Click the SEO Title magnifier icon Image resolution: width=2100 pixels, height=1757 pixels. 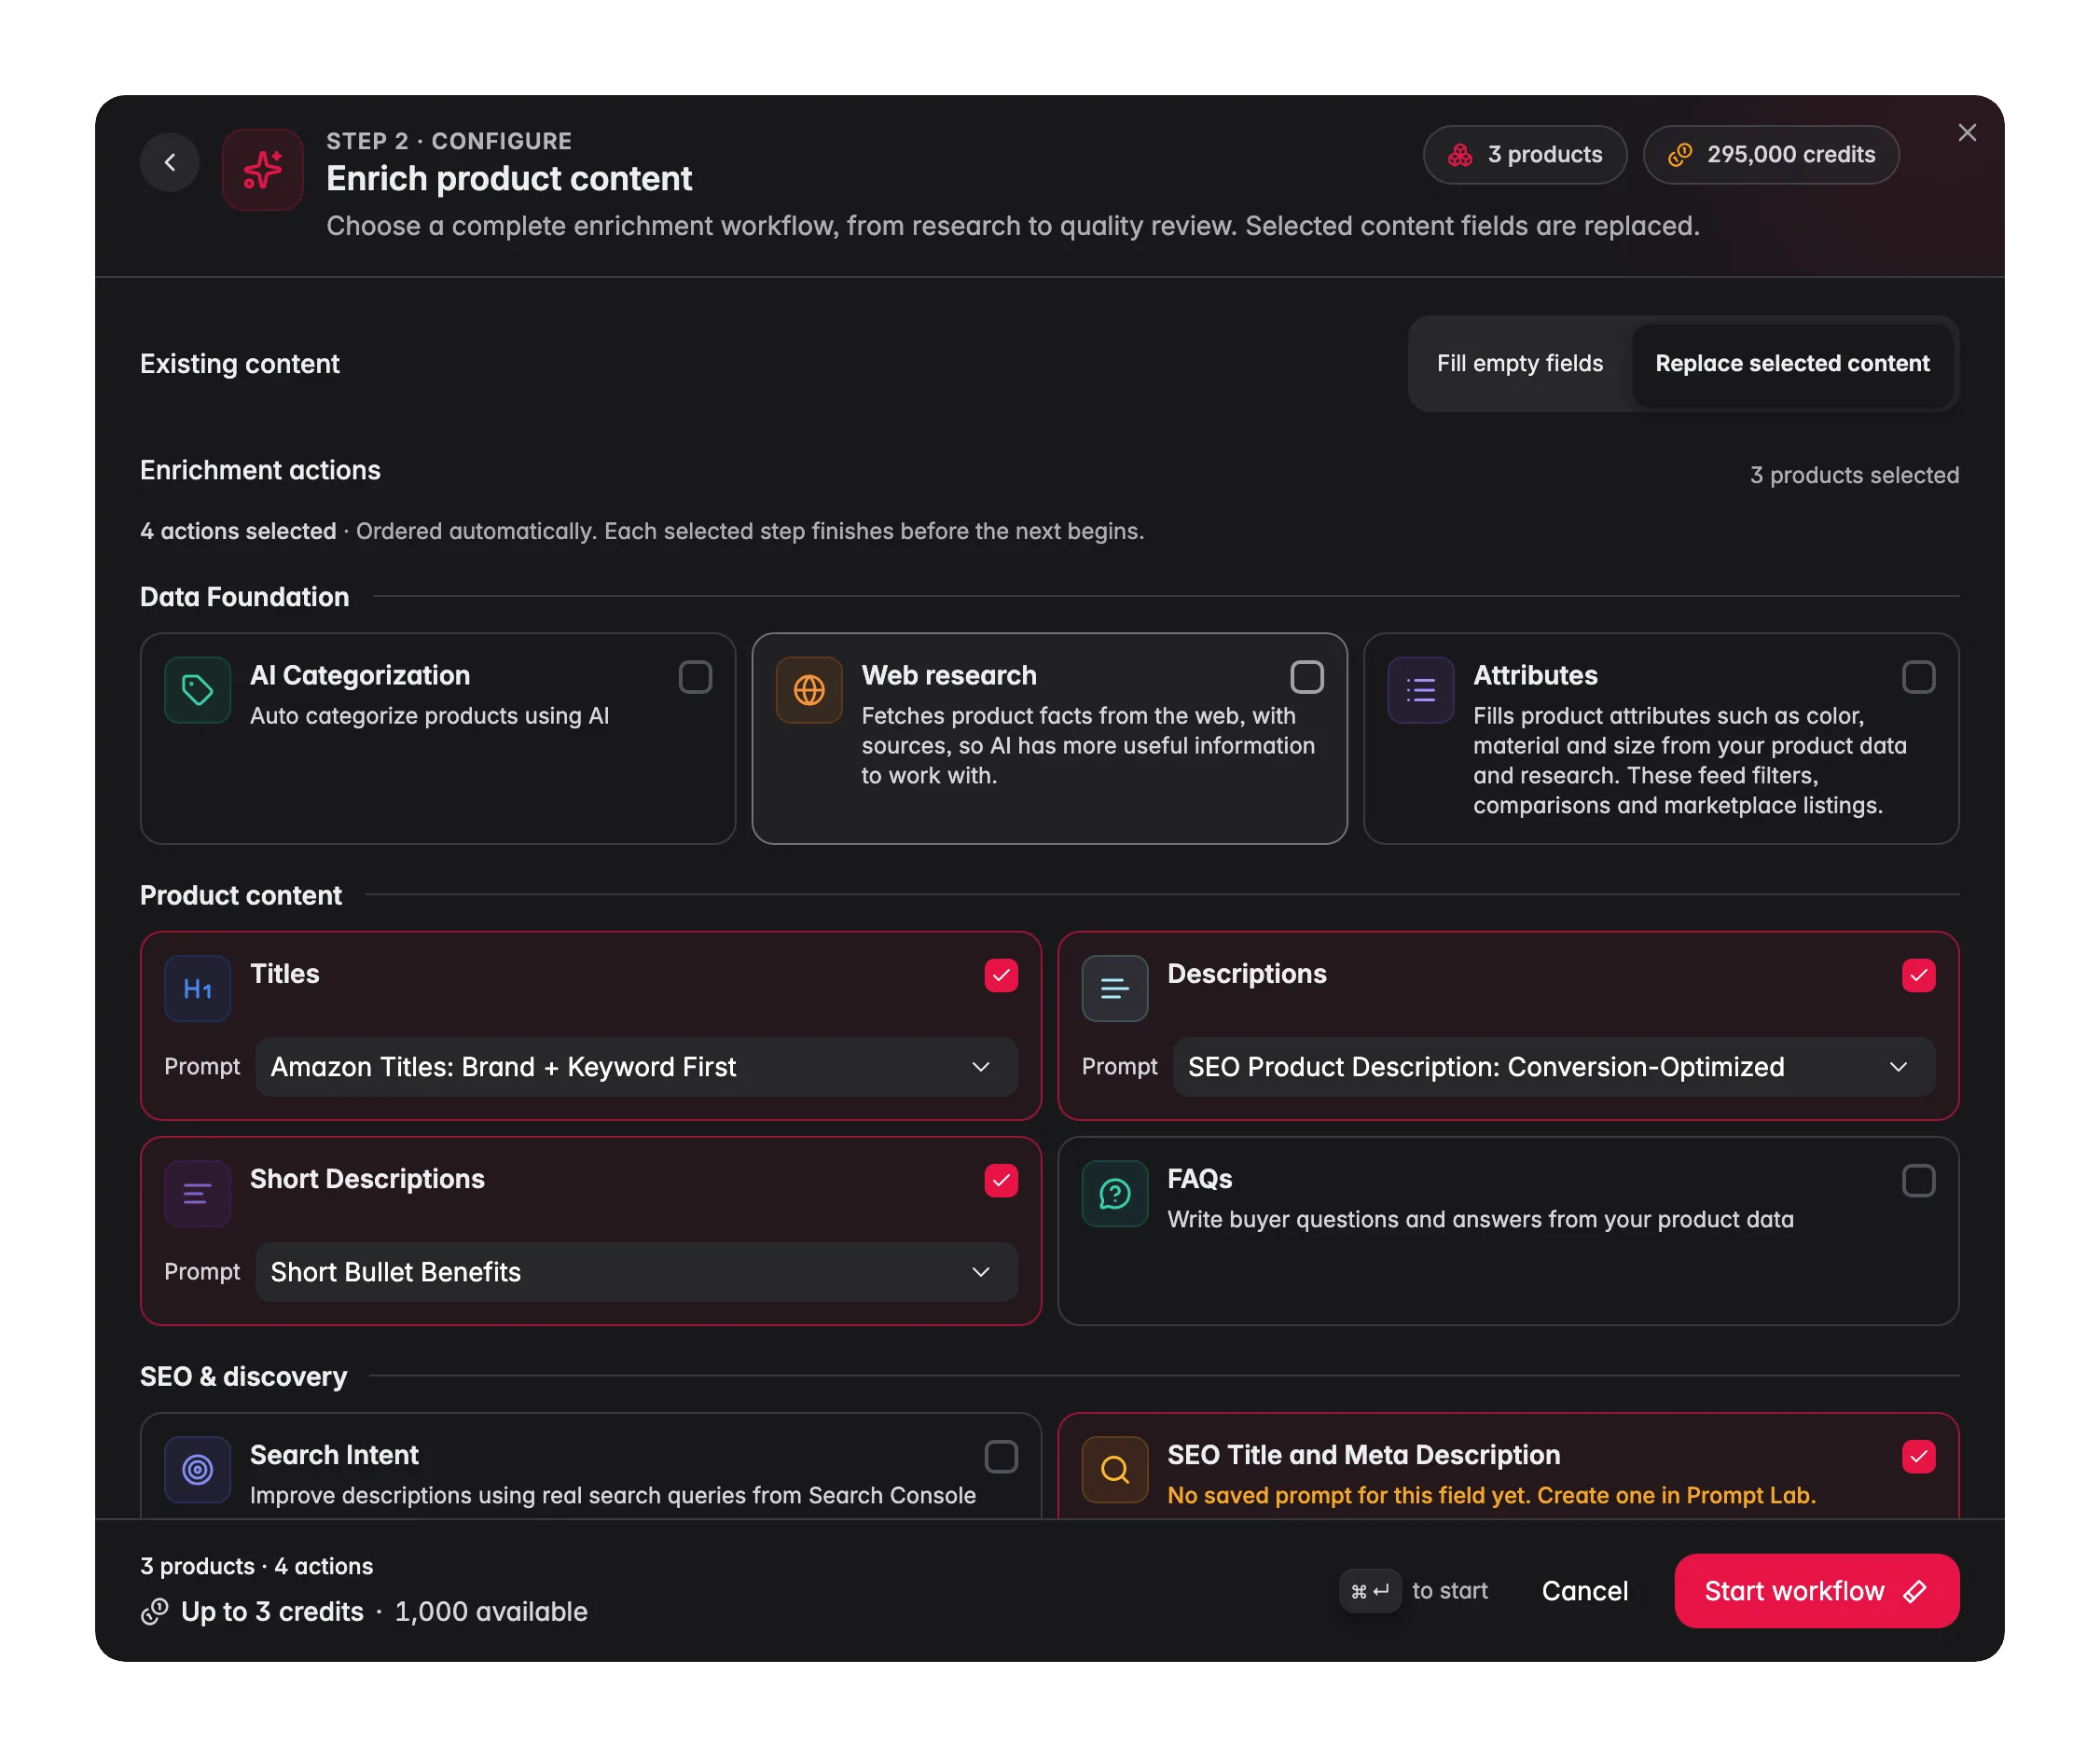[1114, 1470]
